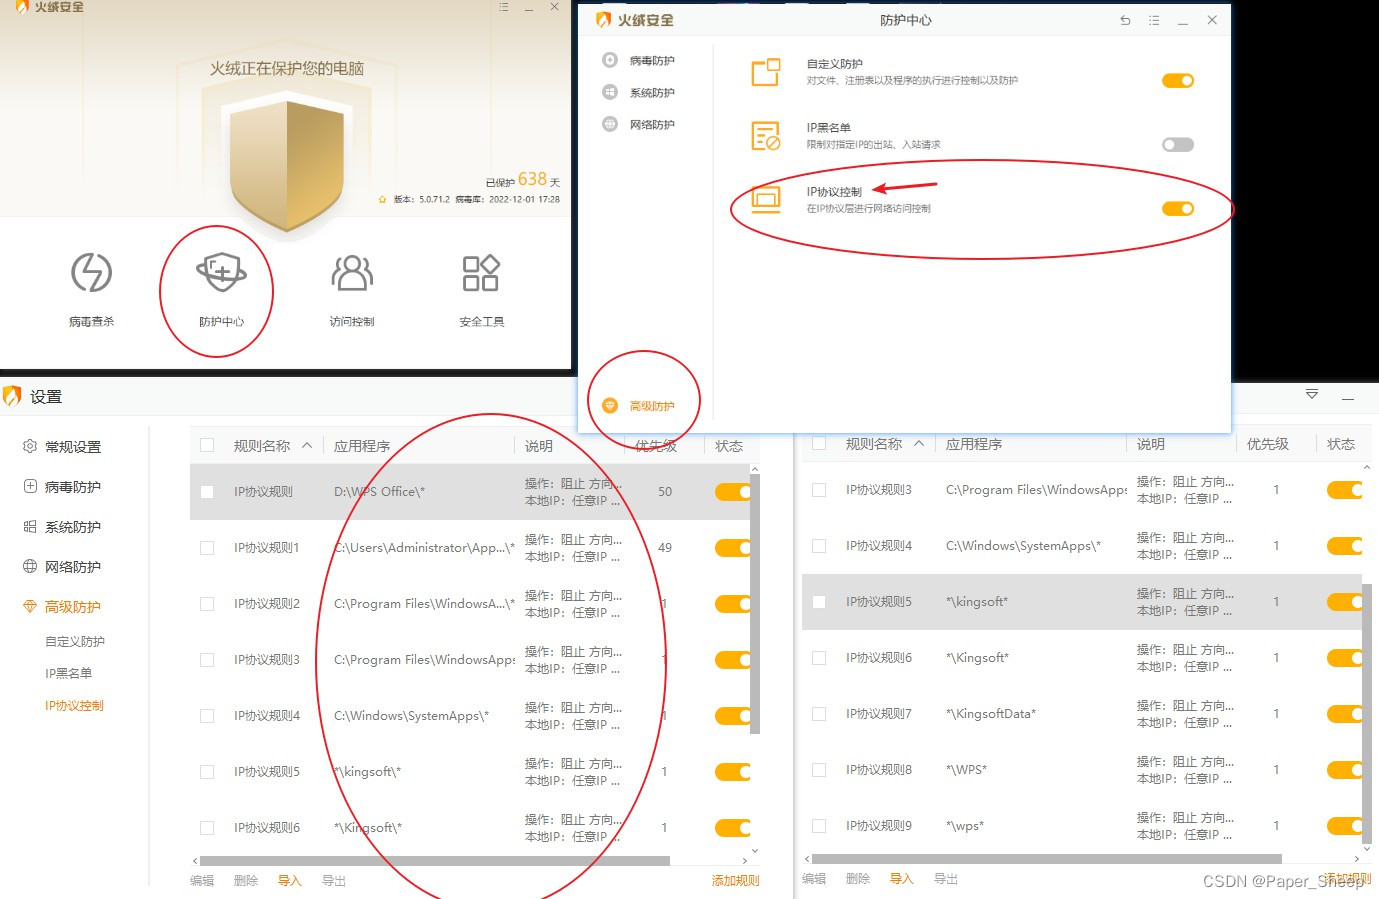The width and height of the screenshot is (1379, 899).
Task: Select 网络防护 icon in 防护中心 sidebar
Action: click(610, 124)
